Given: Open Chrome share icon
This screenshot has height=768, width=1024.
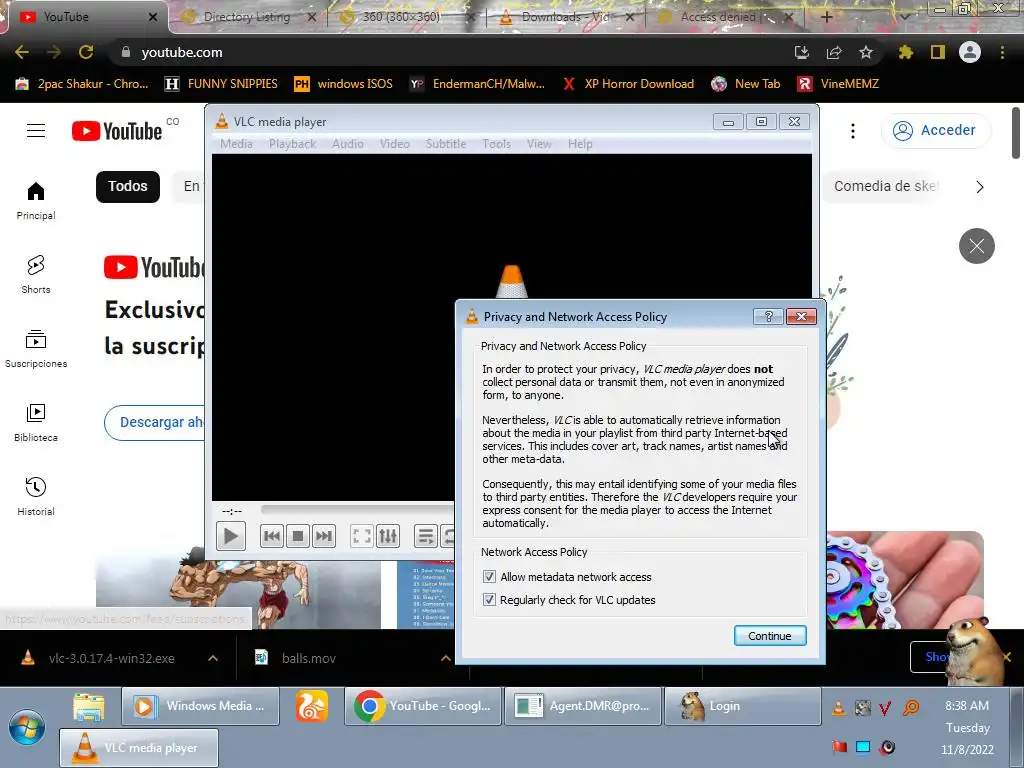Looking at the screenshot, I should 834,52.
